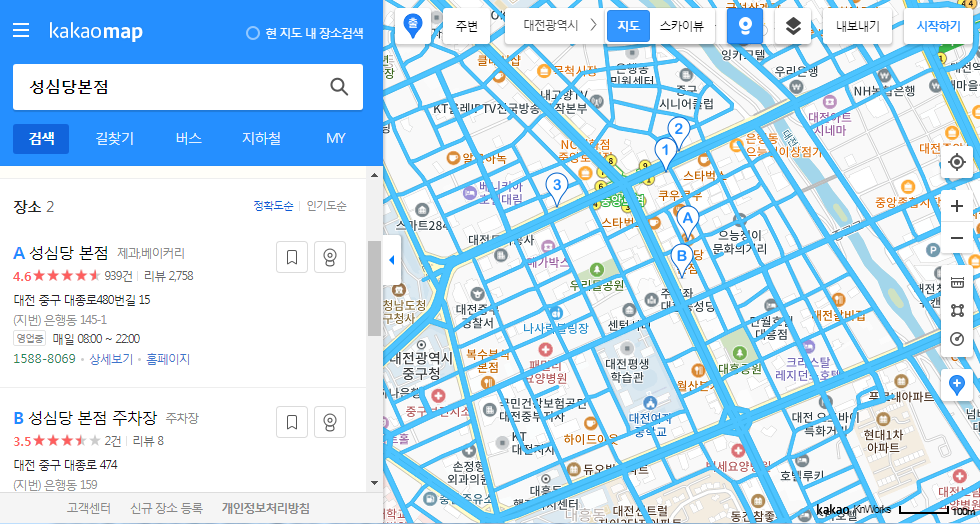
Task: Open the 성심당 본점 place title
Action: [69, 253]
